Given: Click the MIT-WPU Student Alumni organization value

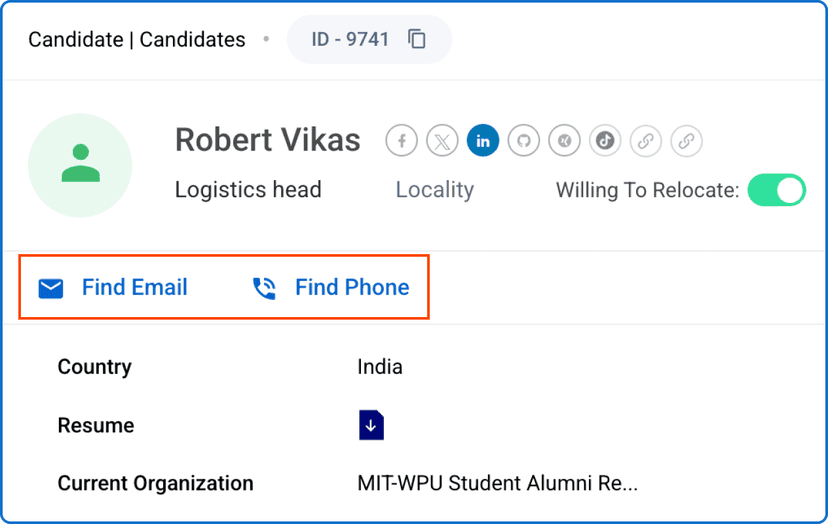Looking at the screenshot, I should tap(497, 484).
